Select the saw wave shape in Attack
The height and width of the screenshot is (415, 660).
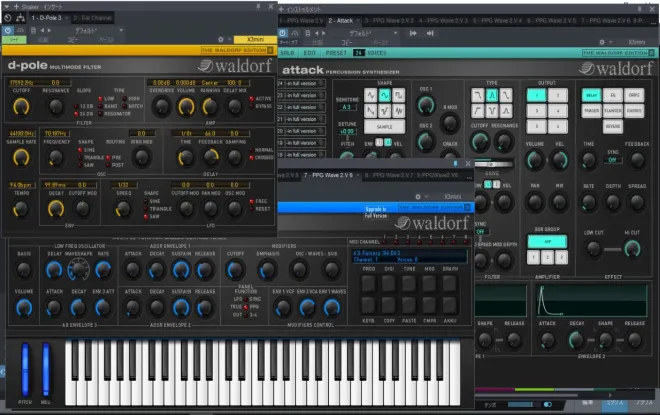(371, 111)
